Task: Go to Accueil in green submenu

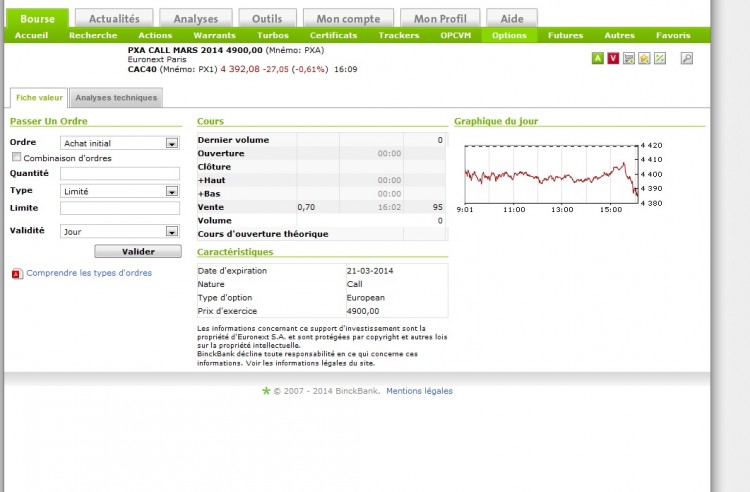Action: (x=32, y=35)
